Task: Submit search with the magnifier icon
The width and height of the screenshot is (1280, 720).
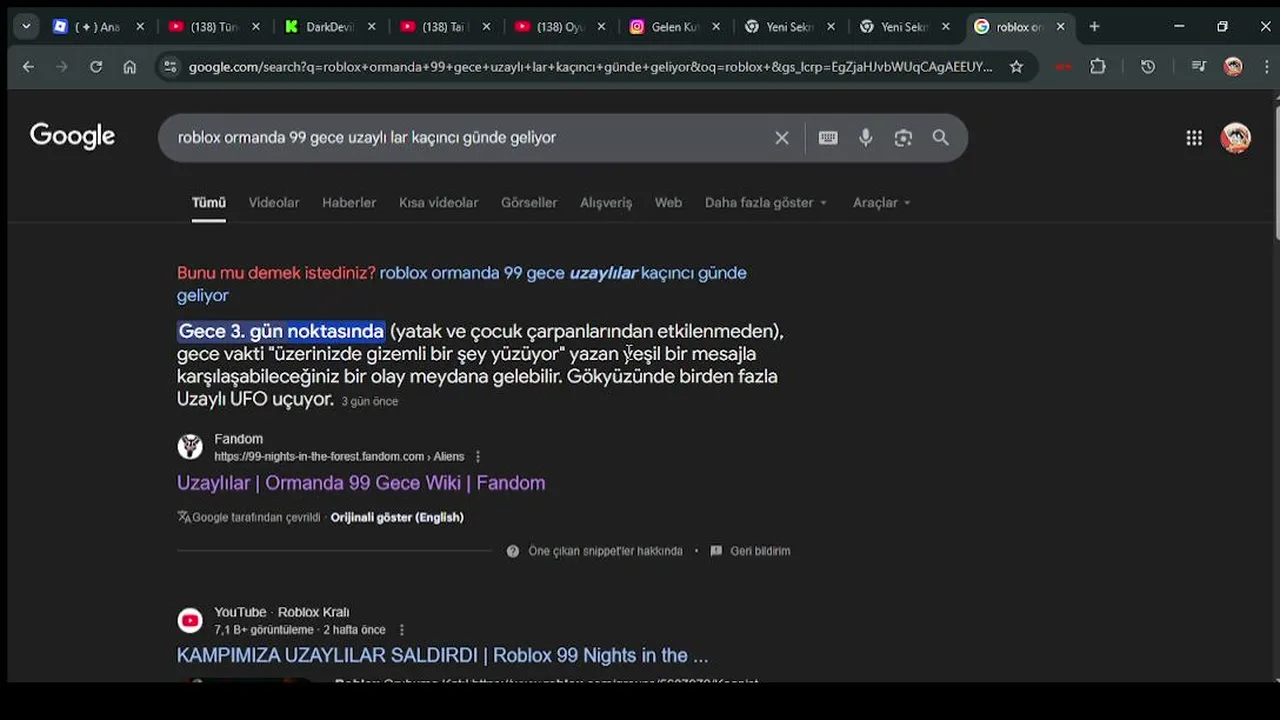Action: click(x=940, y=138)
